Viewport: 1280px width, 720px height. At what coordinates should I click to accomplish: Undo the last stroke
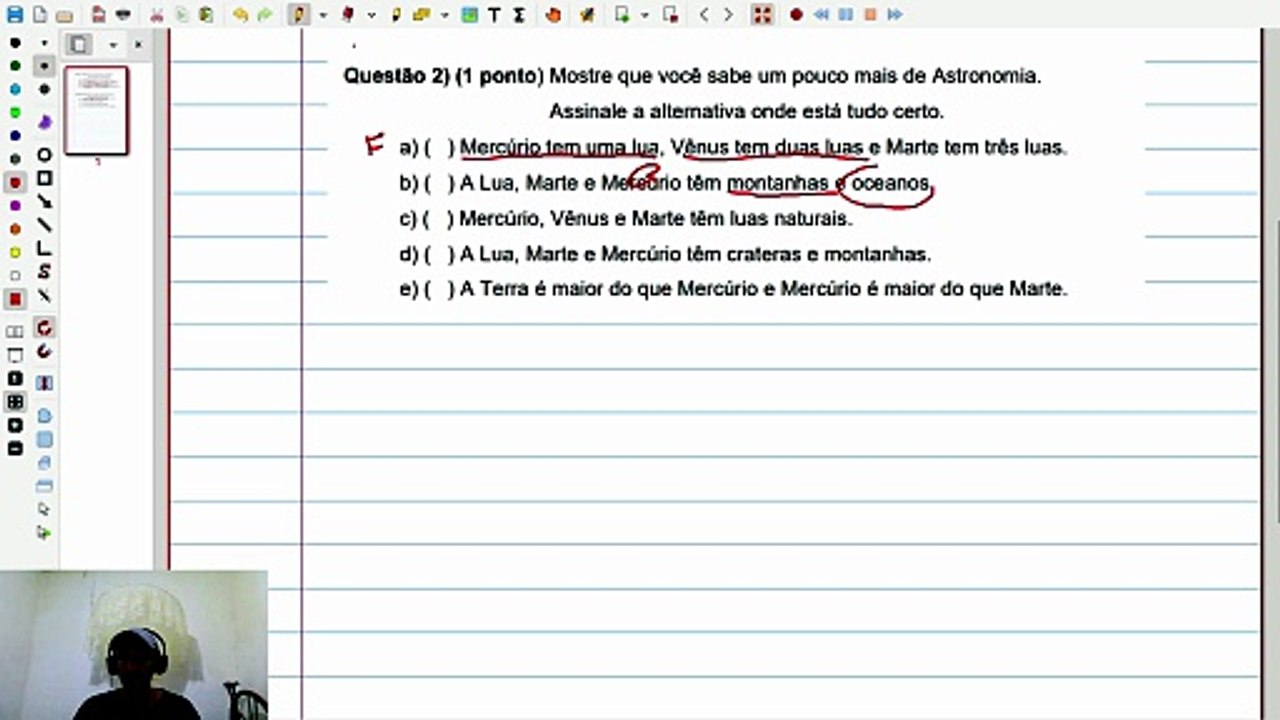[240, 15]
